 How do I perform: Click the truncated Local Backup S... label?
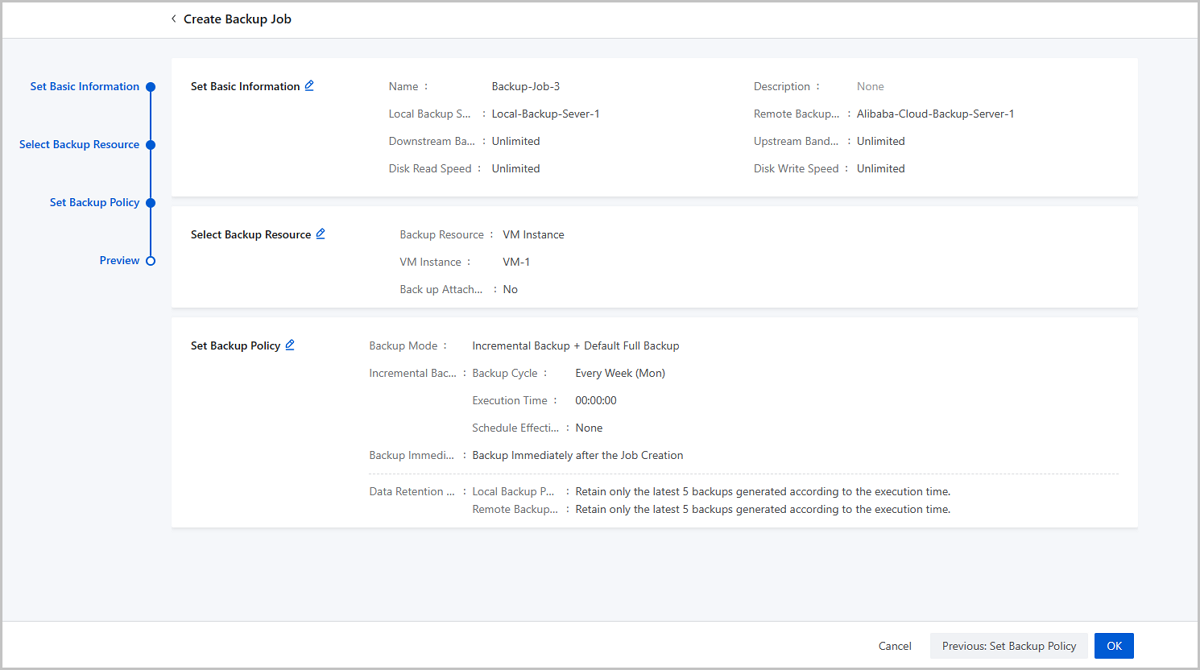(429, 114)
